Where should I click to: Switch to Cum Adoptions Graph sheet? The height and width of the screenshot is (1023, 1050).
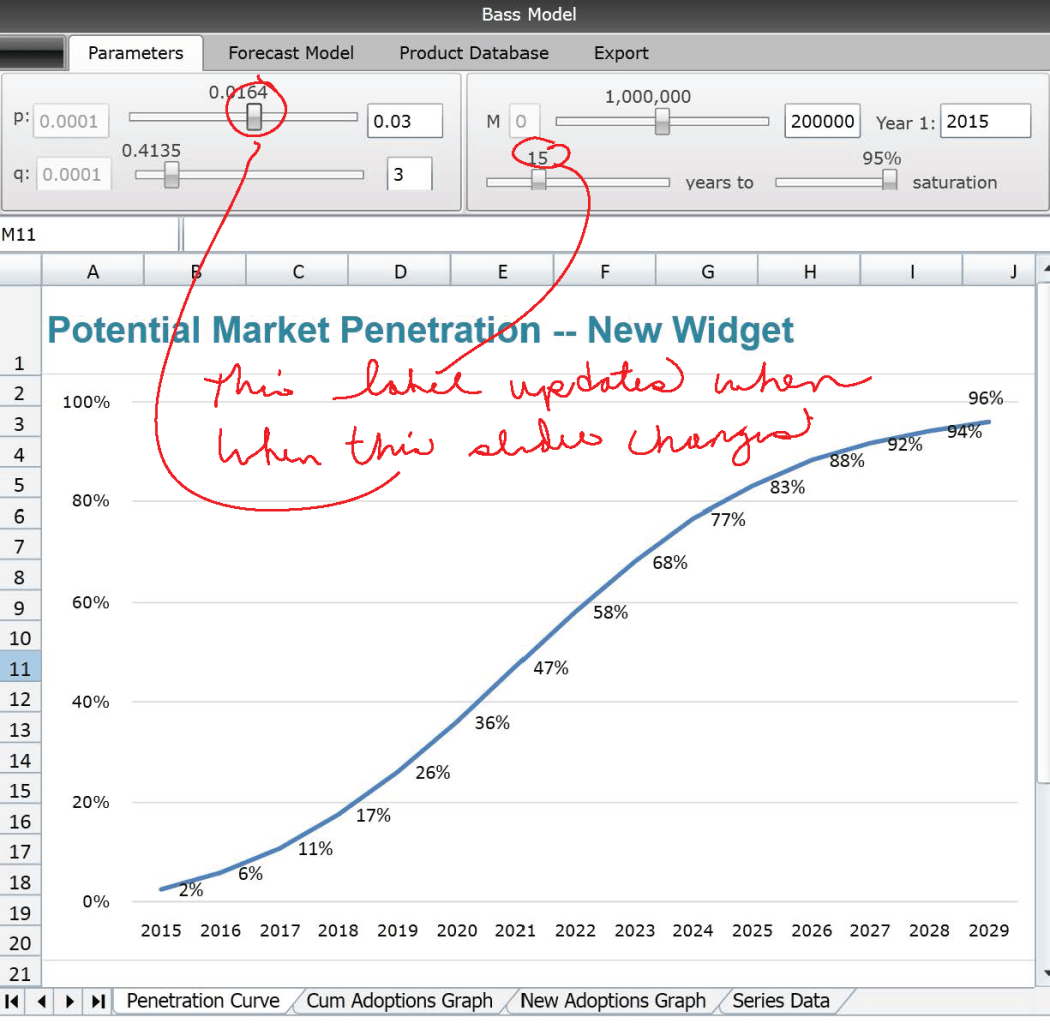pos(399,1000)
